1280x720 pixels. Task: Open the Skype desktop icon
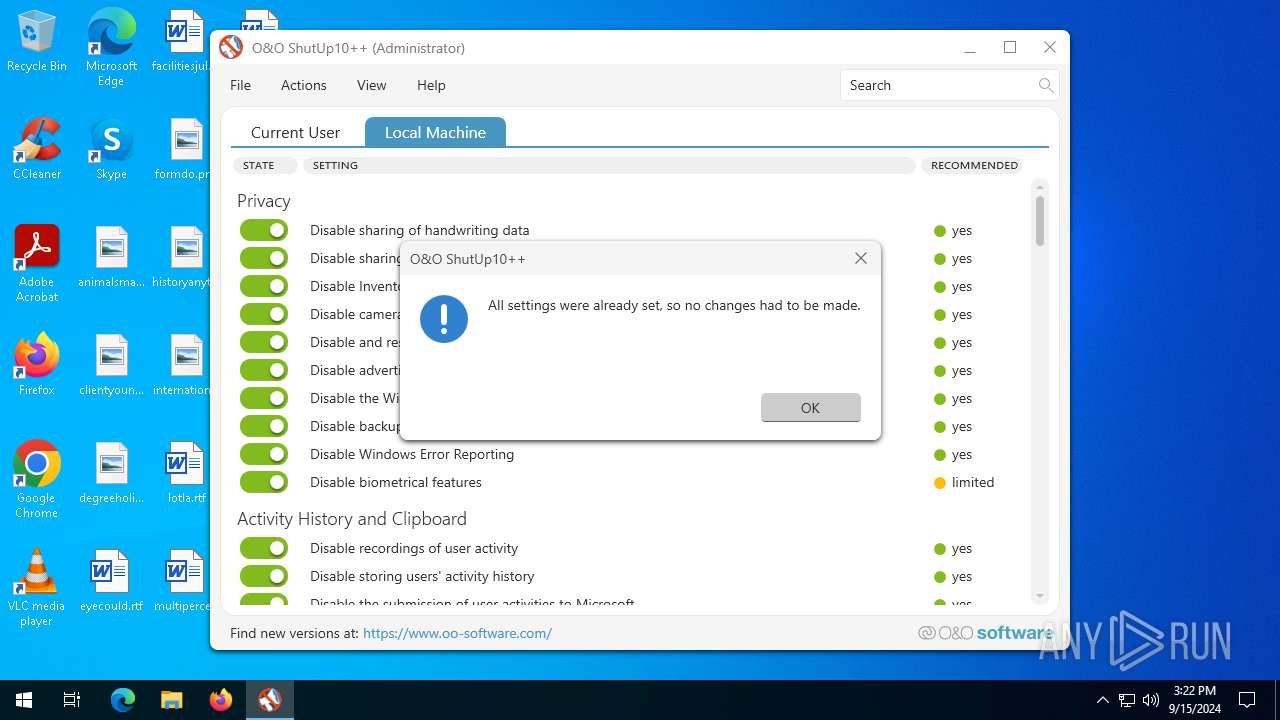(111, 150)
